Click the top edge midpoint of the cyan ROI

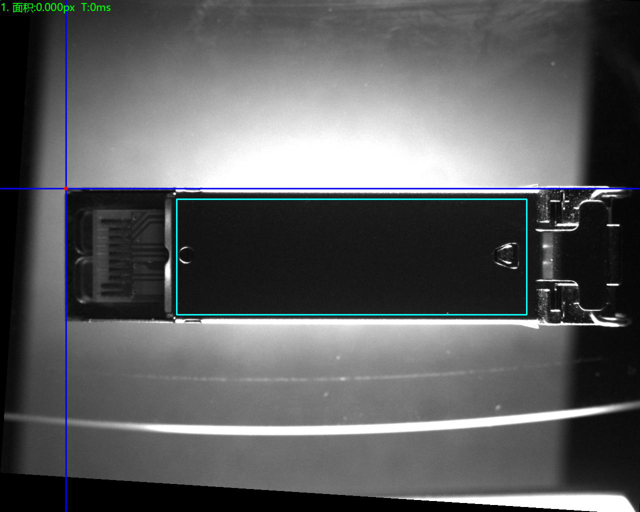pyautogui.click(x=351, y=199)
